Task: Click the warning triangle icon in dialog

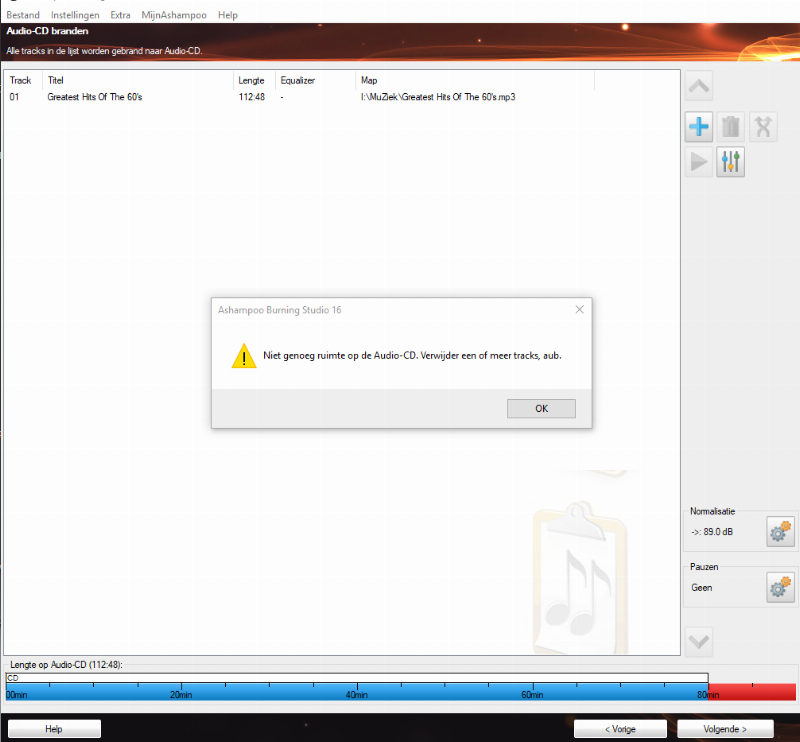Action: pos(244,356)
